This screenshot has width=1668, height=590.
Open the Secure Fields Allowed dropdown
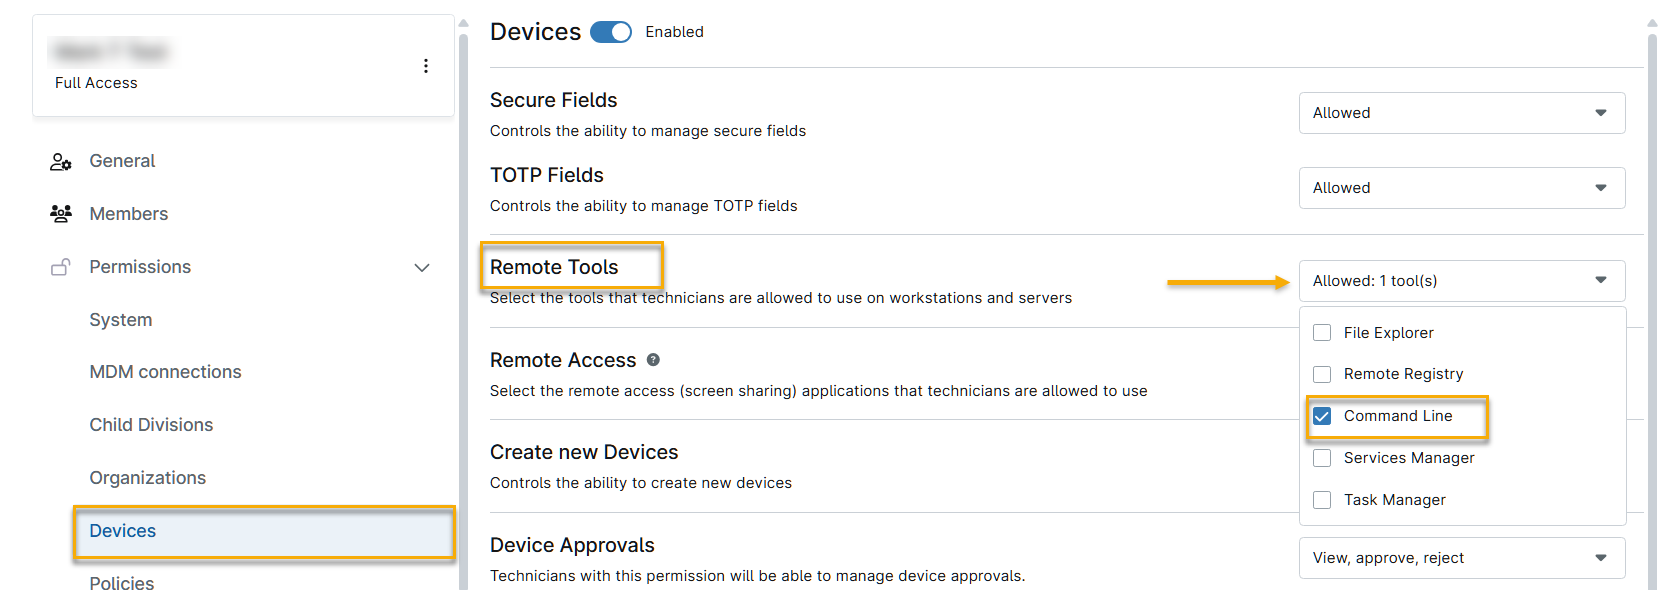point(1462,113)
